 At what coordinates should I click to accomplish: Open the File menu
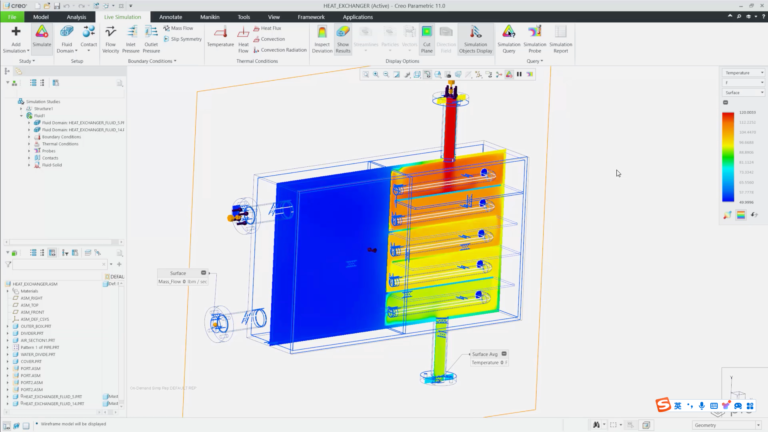(x=12, y=17)
